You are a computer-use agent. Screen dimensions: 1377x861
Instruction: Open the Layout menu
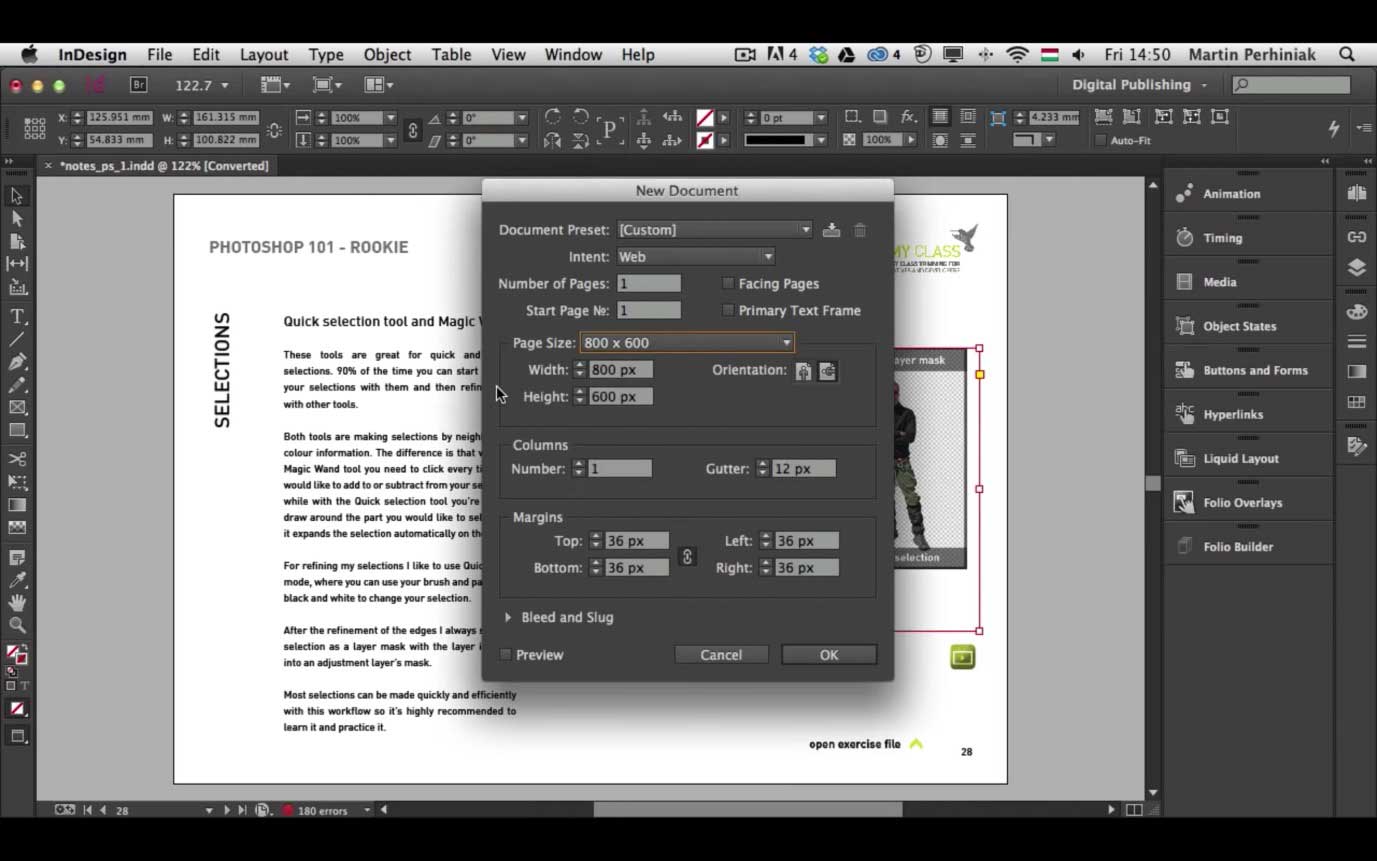point(263,55)
